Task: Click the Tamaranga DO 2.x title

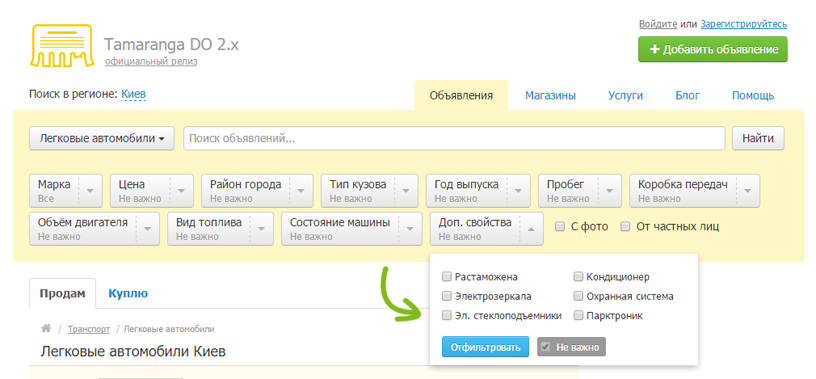Action: (x=171, y=45)
